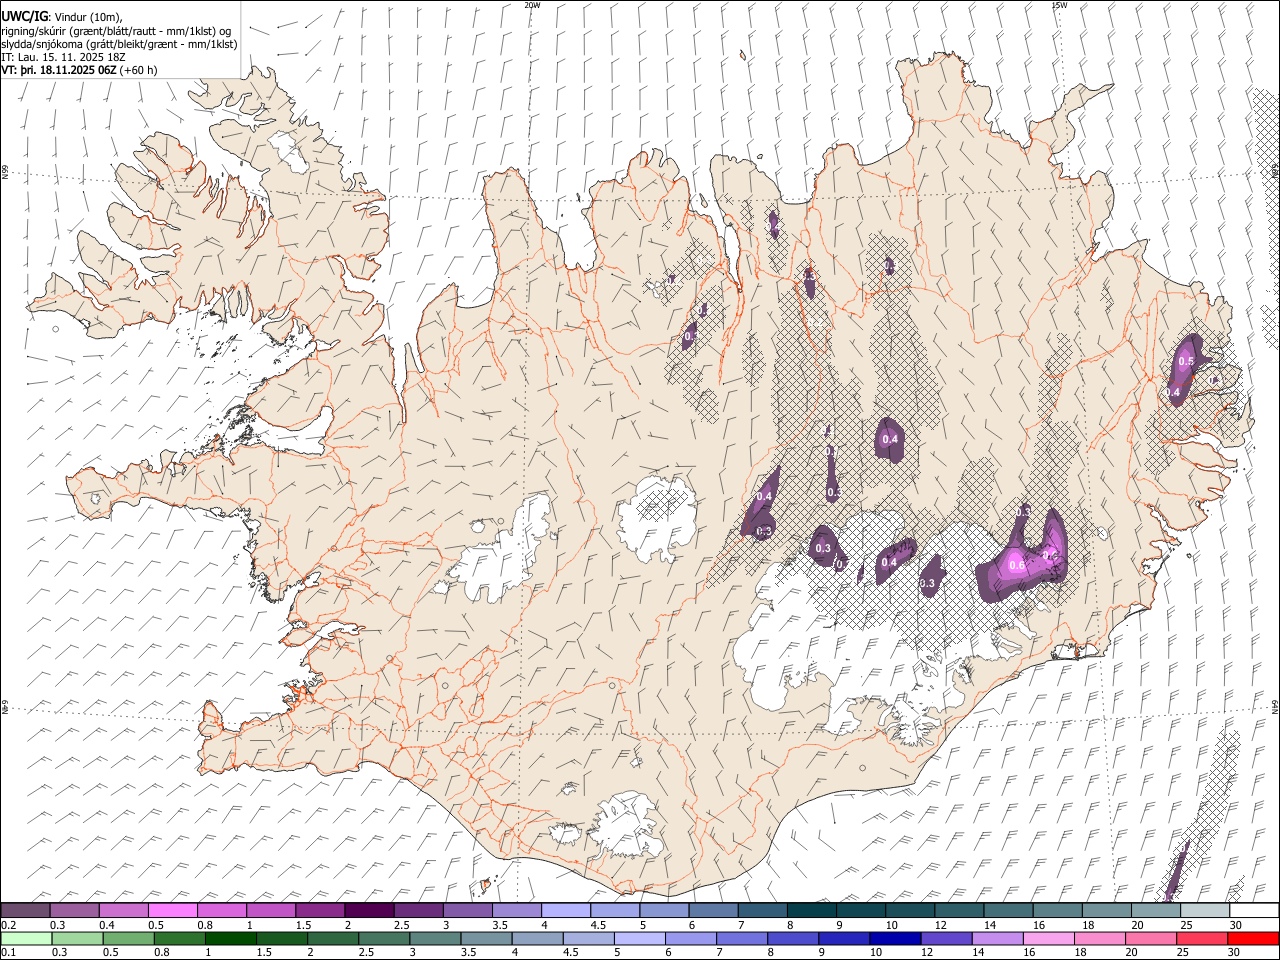Click the 'rigning/skúrir' legend description line
Viewport: 1280px width, 960px height.
117,31
